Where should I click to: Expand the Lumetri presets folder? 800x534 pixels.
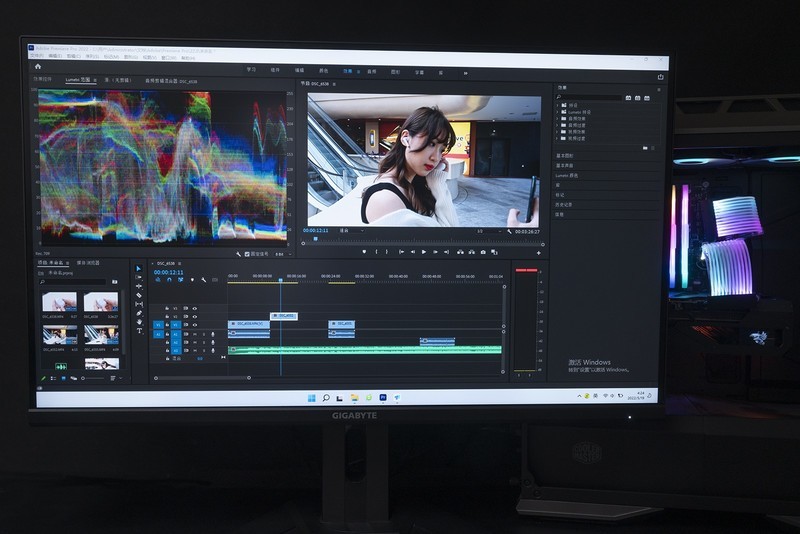point(559,111)
